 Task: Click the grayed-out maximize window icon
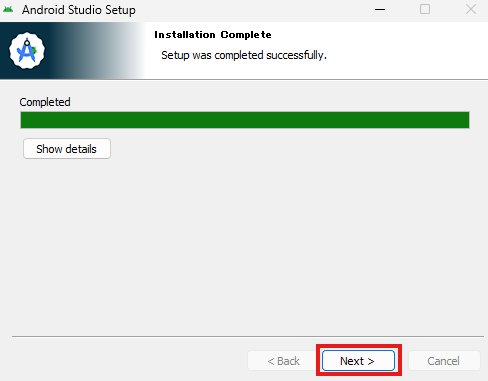[x=425, y=9]
